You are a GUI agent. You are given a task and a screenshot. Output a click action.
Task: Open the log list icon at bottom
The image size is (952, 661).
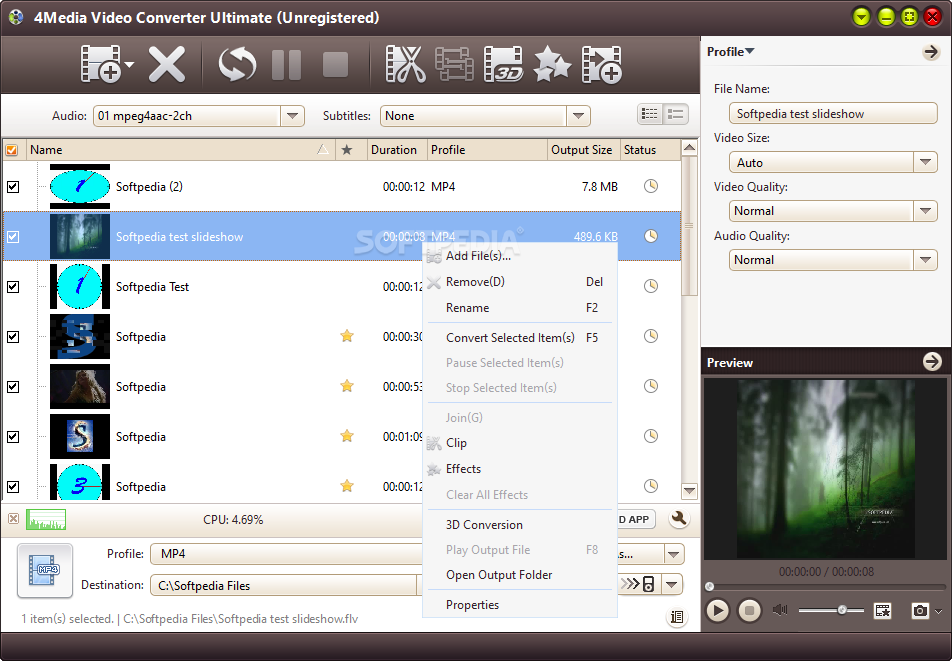click(x=677, y=618)
